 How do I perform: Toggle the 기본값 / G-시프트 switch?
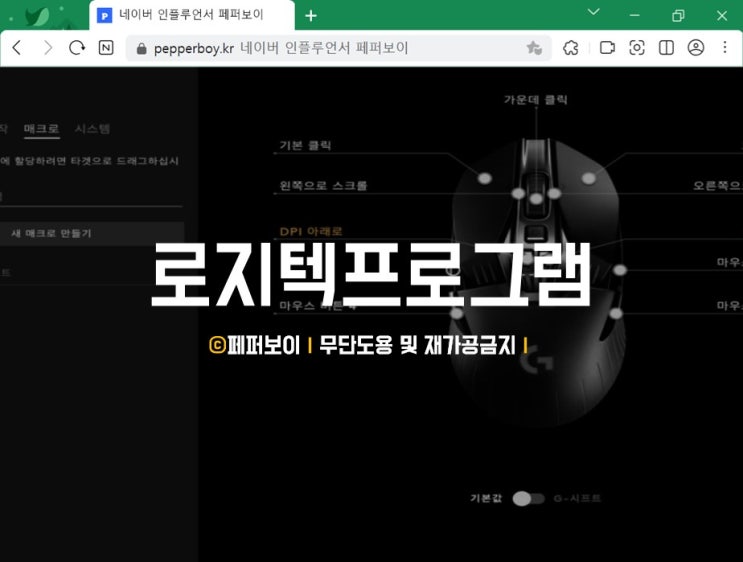pyautogui.click(x=528, y=499)
